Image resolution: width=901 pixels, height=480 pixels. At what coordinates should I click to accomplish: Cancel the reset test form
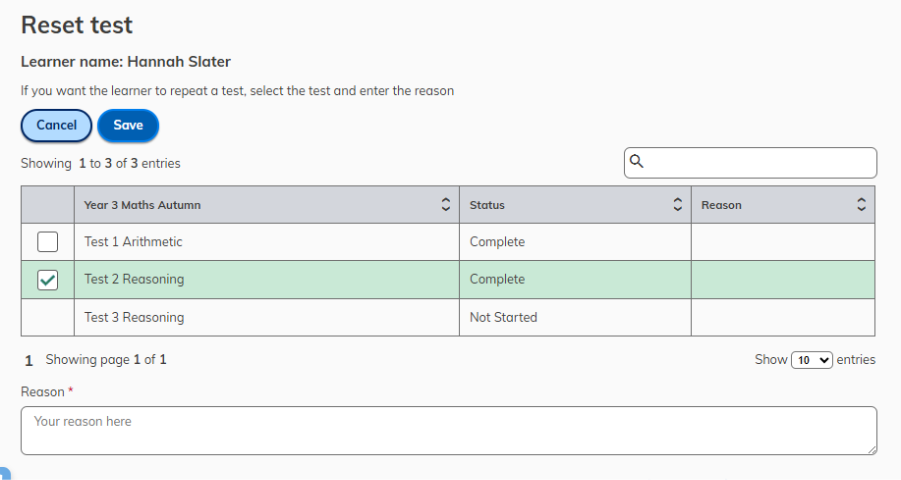pos(56,125)
